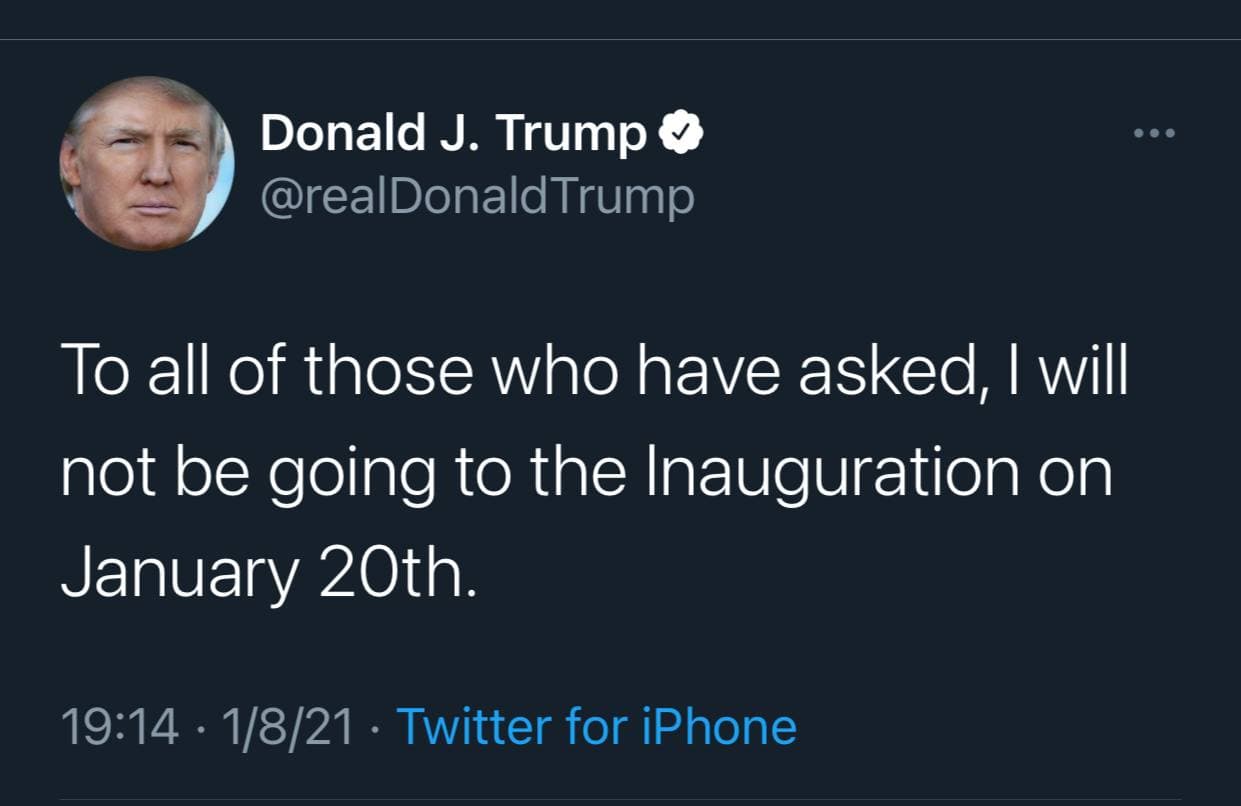The height and width of the screenshot is (806, 1241).
Task: Click the dot separator before Twitter for iPhone
Action: point(375,728)
